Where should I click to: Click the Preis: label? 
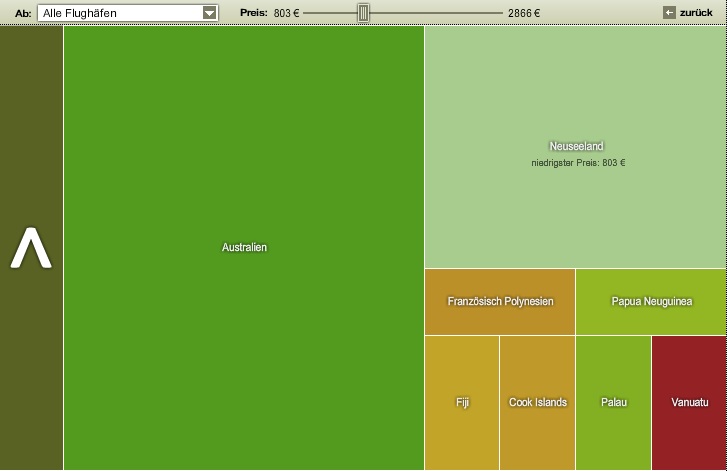point(253,13)
